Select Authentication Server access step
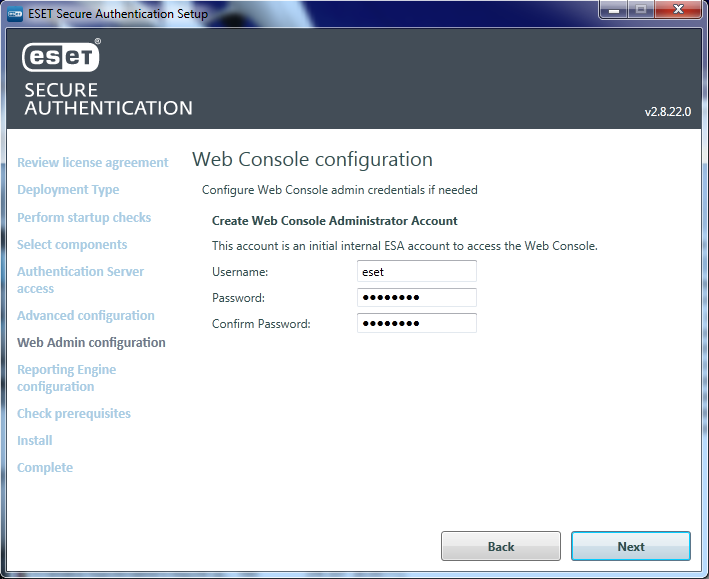Screen dimensions: 709x579 [80, 280]
